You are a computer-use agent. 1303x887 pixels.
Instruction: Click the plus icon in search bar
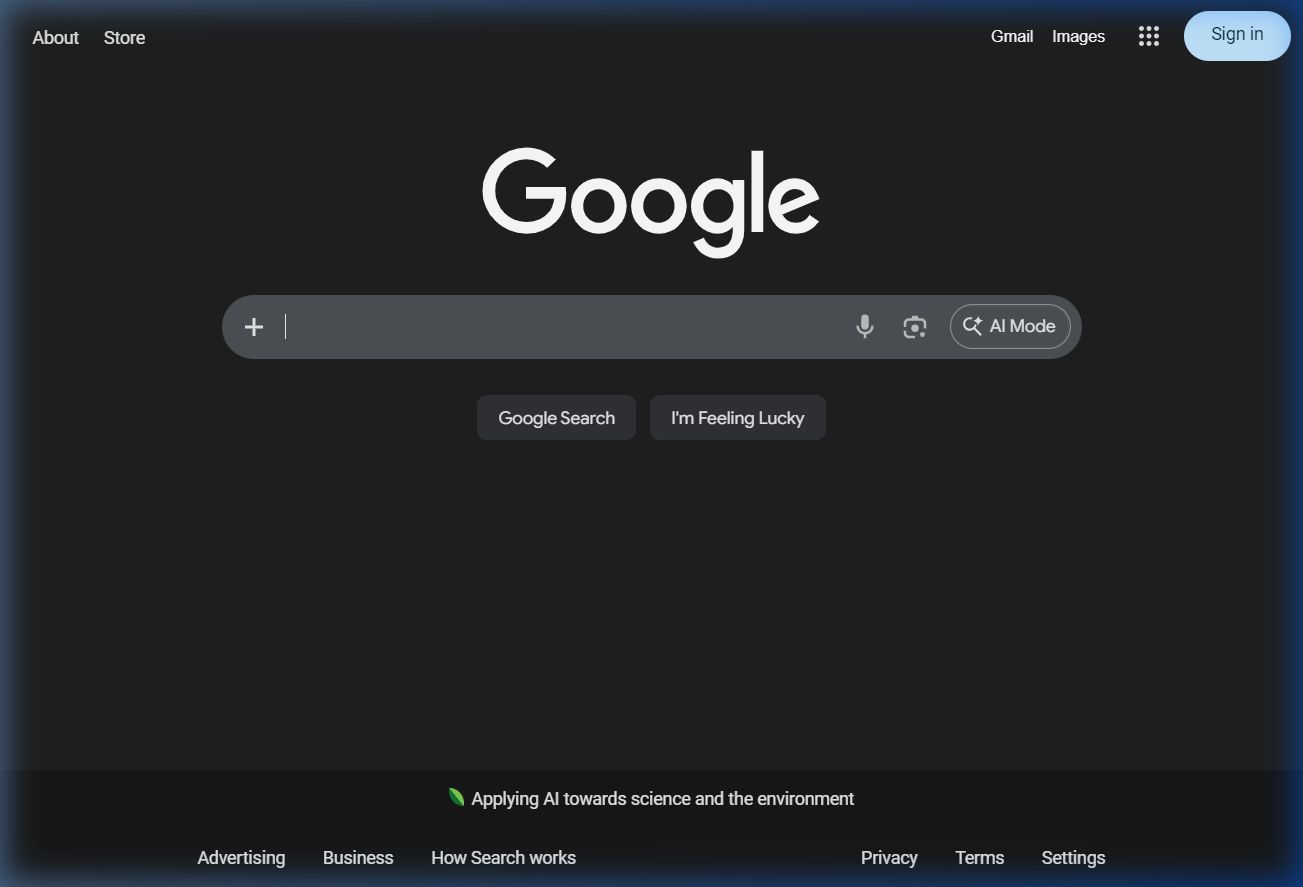tap(254, 327)
